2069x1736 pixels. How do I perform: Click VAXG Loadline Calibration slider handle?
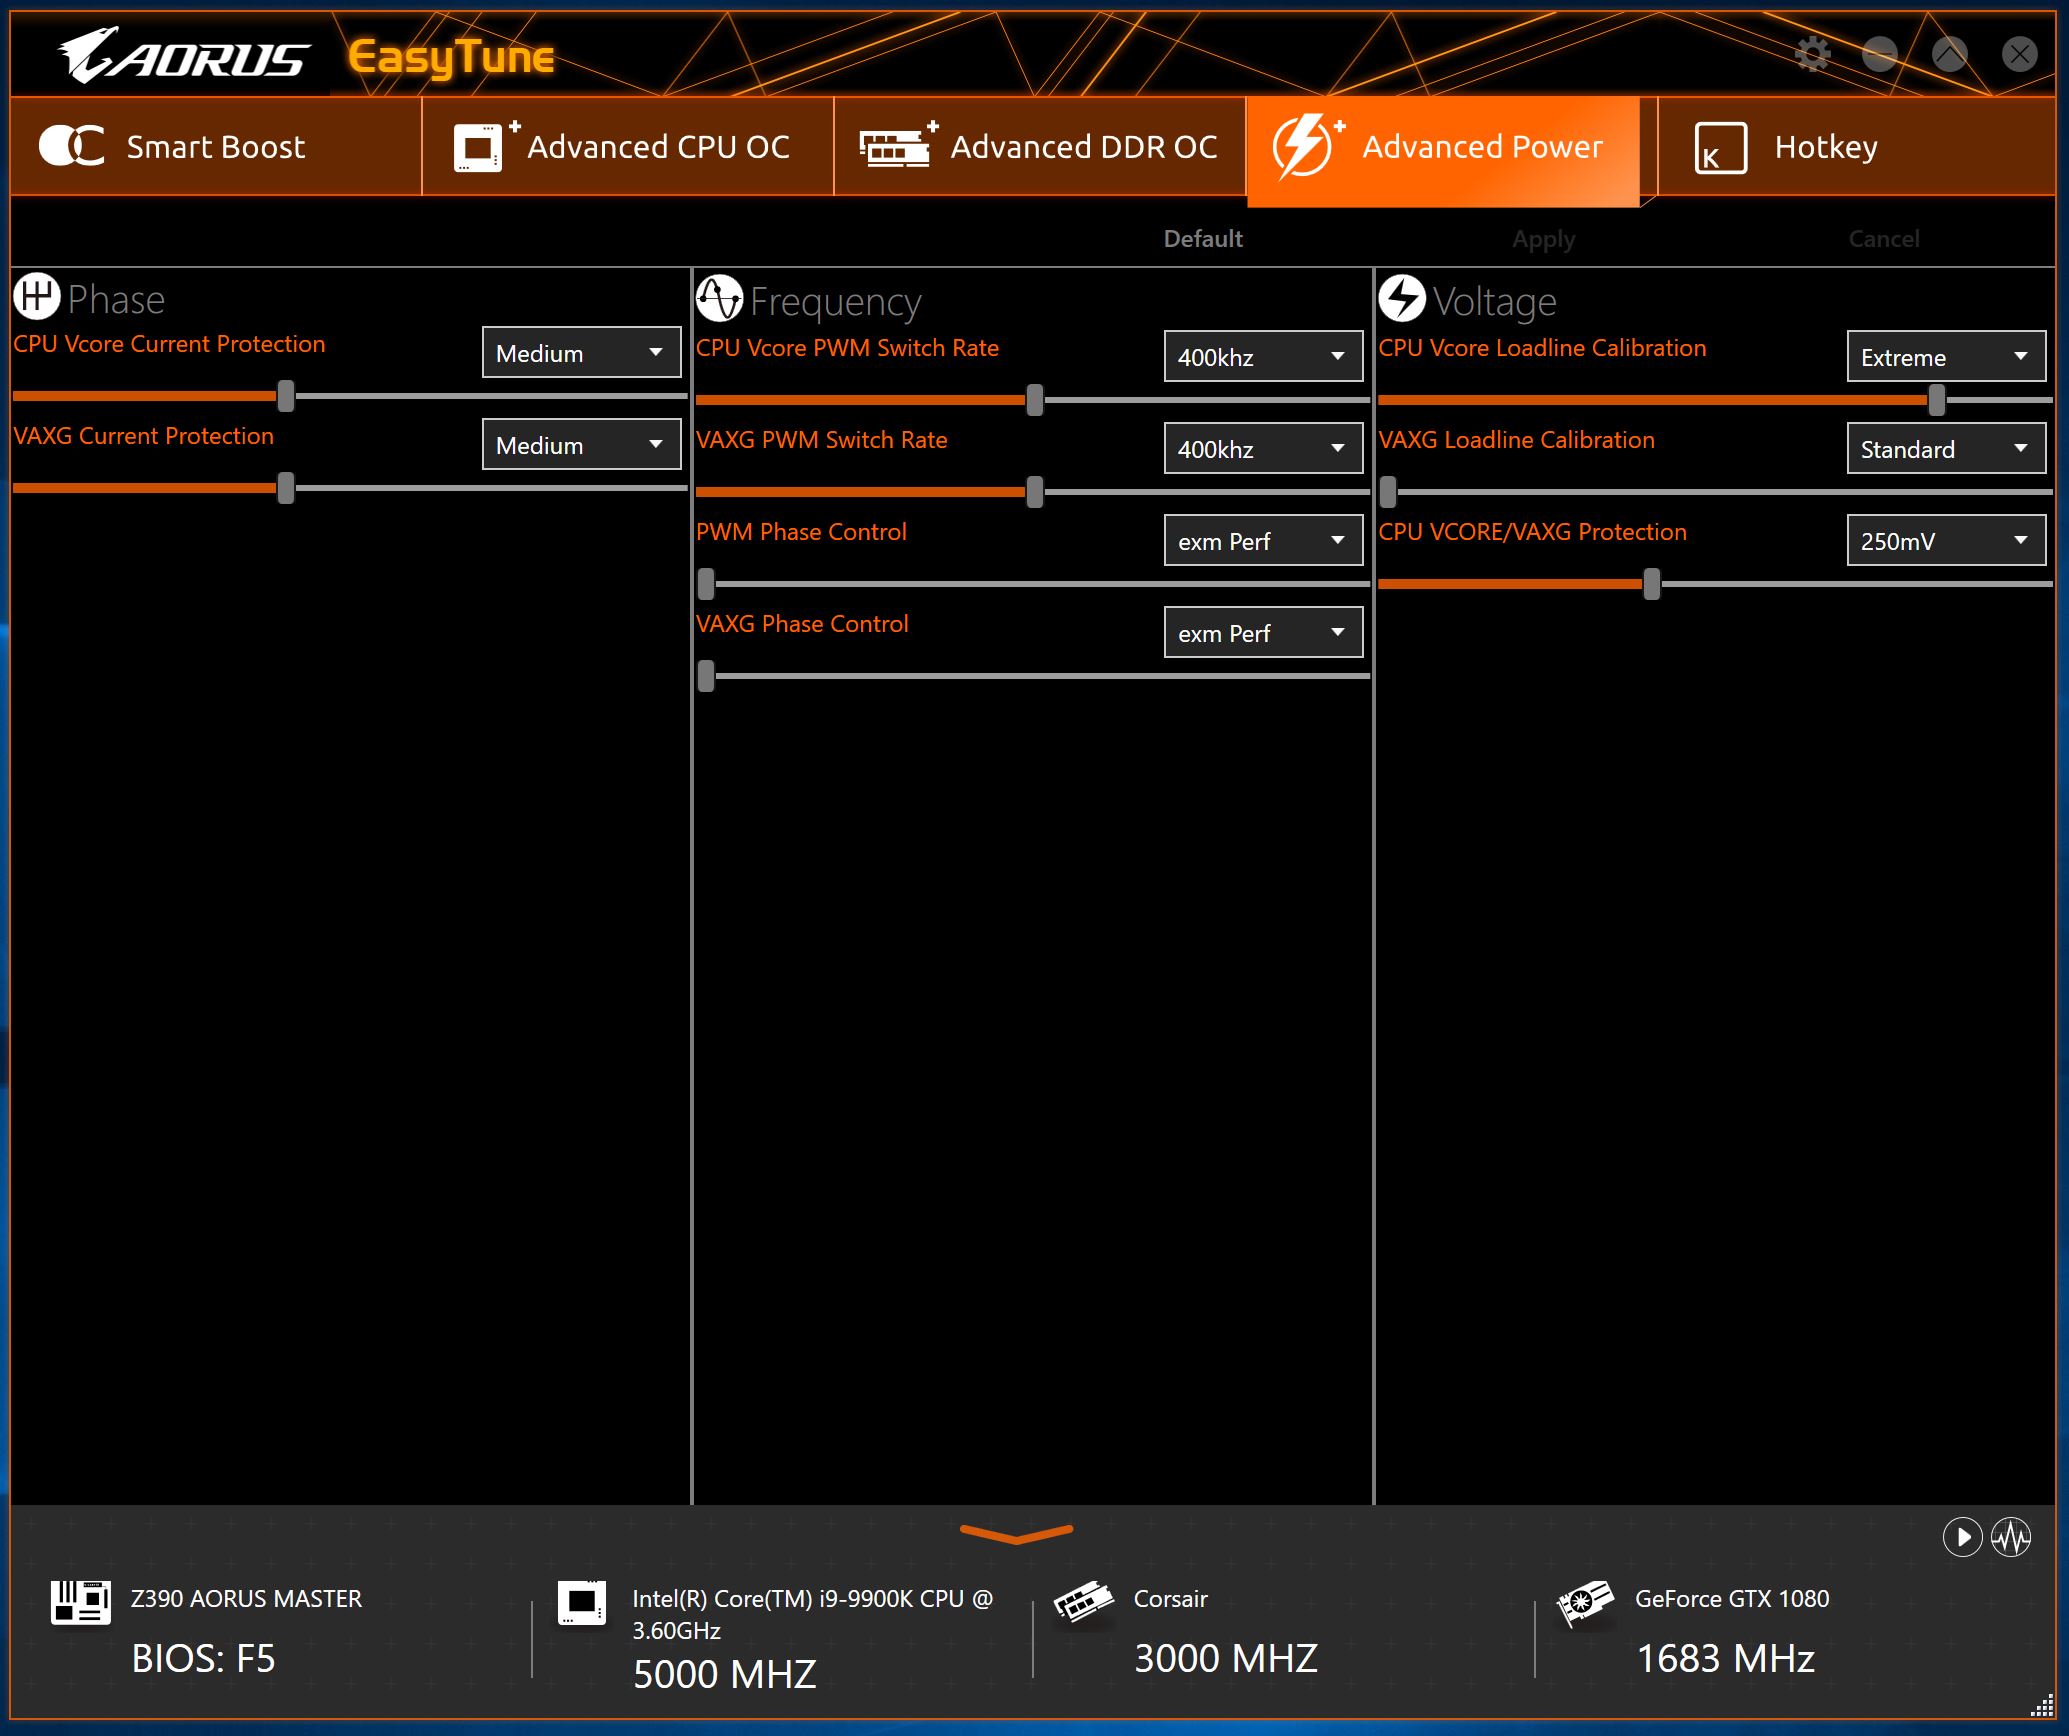click(x=1388, y=492)
